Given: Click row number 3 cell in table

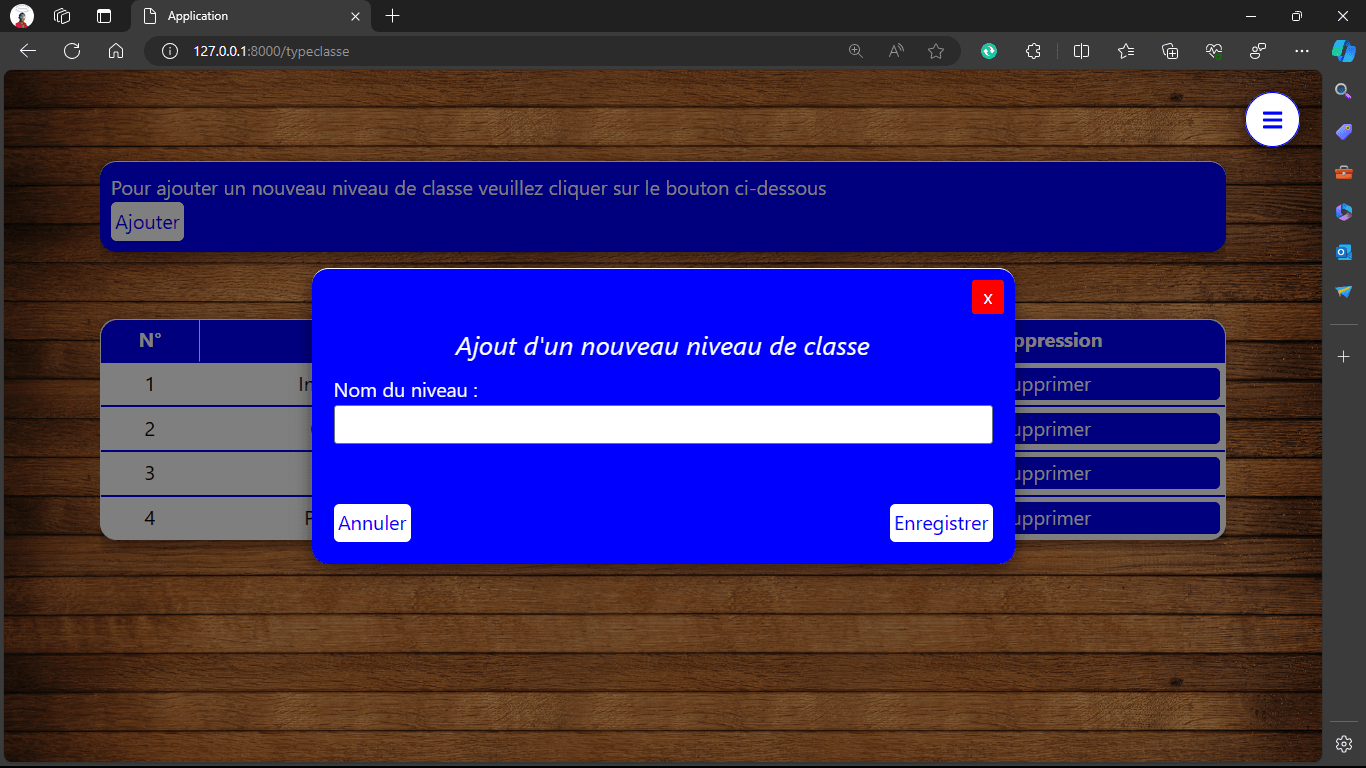Looking at the screenshot, I should point(150,473).
